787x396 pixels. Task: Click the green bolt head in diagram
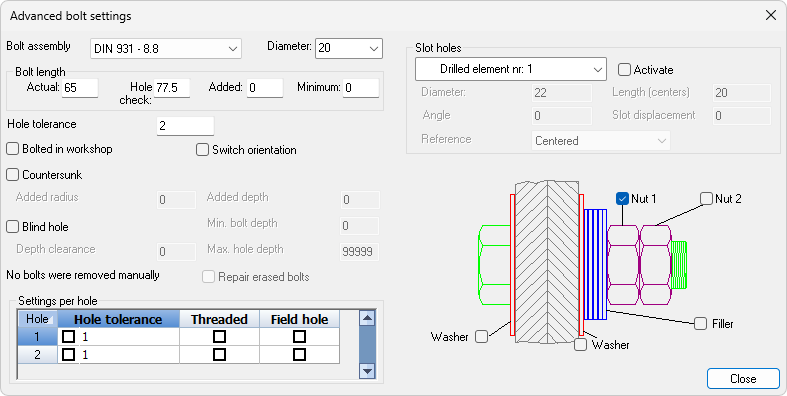point(494,265)
